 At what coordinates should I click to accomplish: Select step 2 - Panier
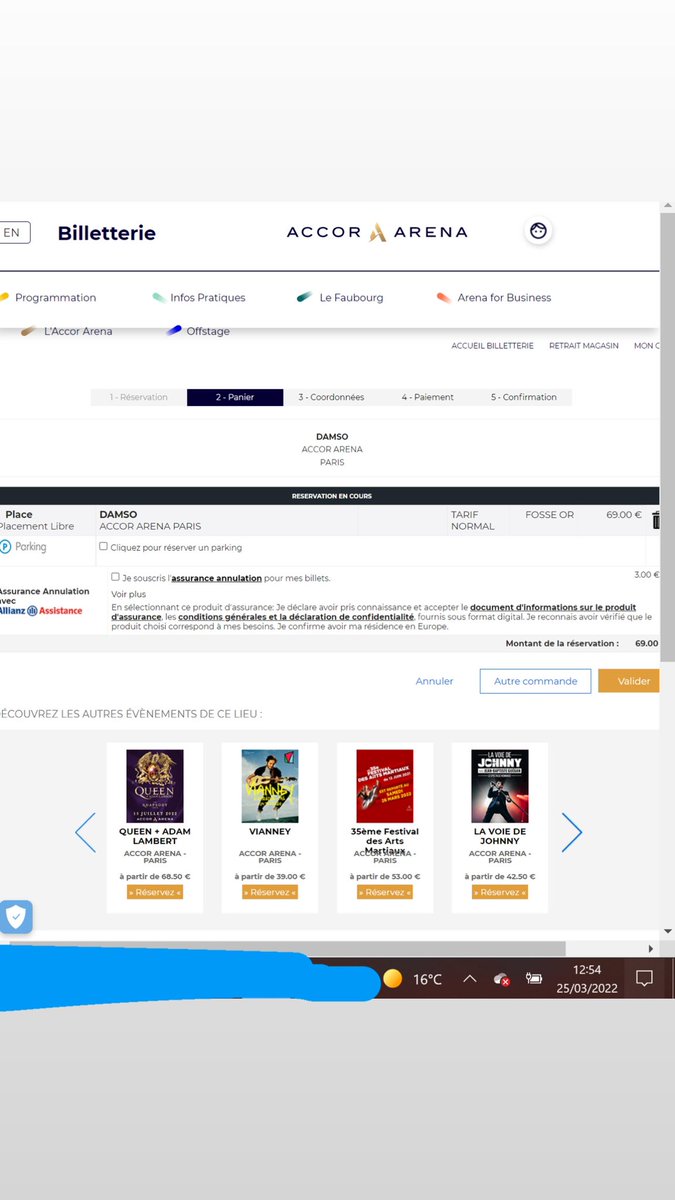(235, 397)
